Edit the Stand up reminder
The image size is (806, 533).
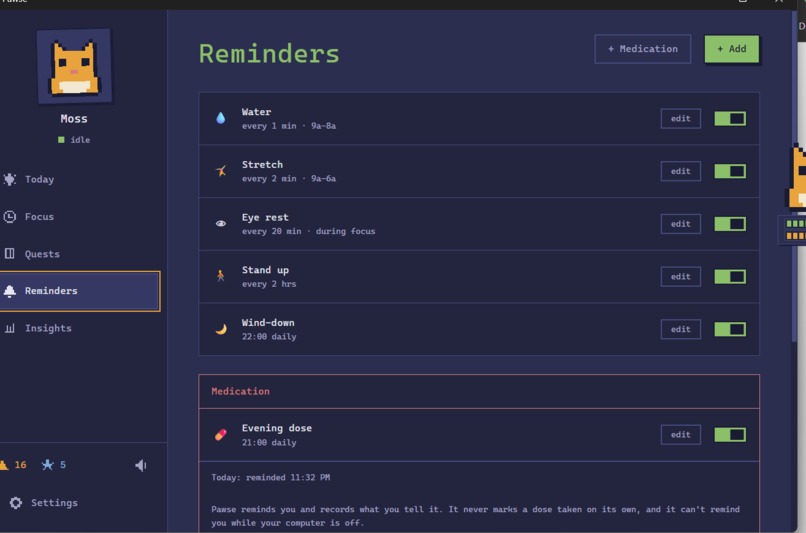point(681,277)
